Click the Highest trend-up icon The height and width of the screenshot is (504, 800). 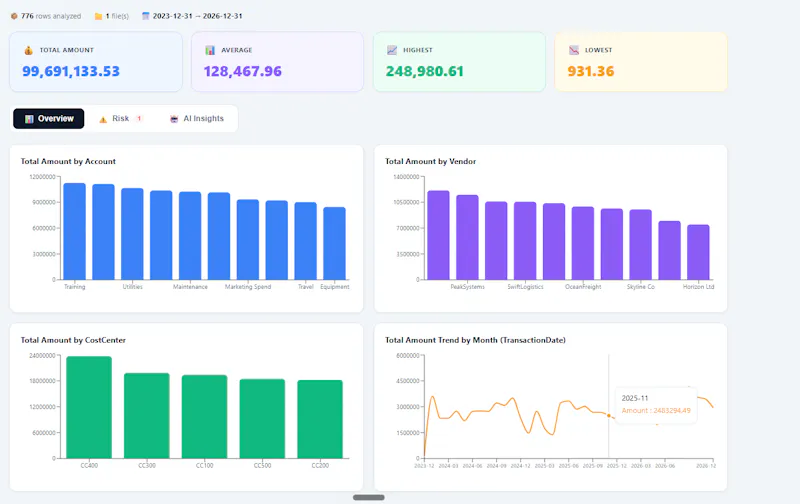[392, 50]
